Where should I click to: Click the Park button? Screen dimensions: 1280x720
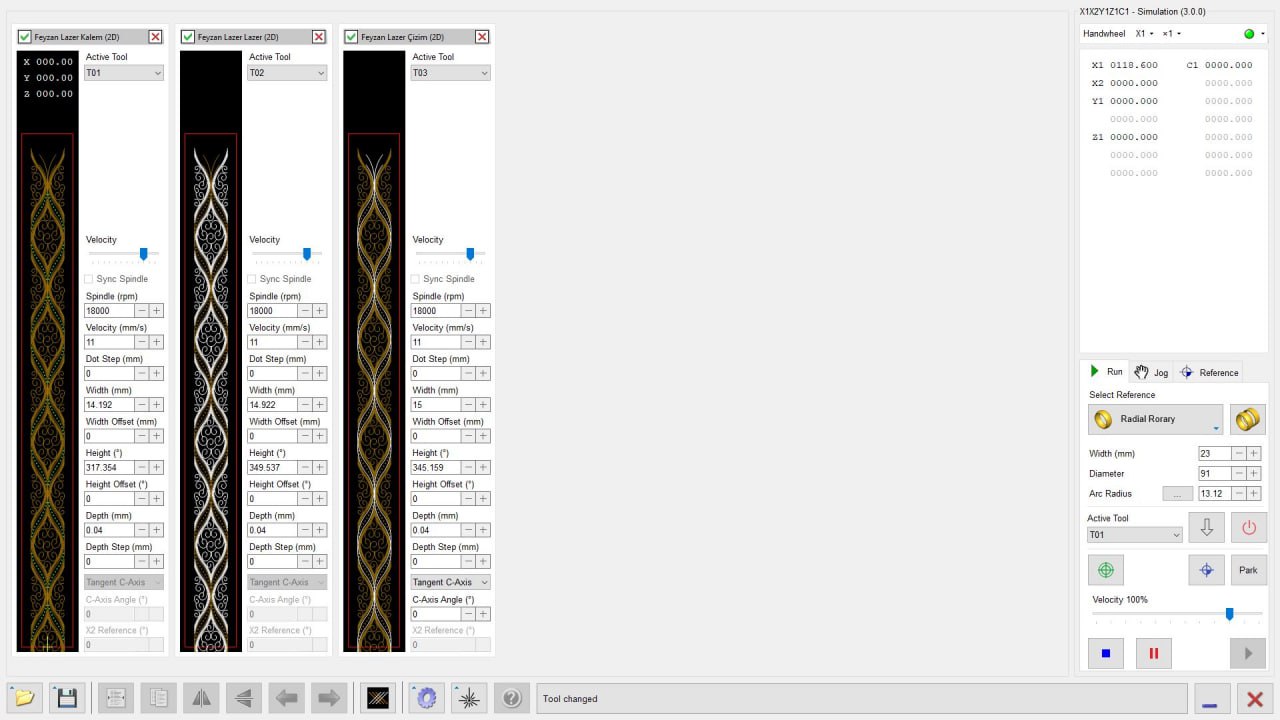pos(1248,570)
